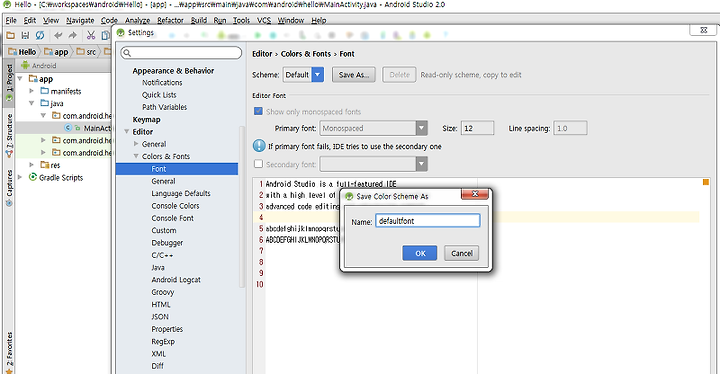Click Cancel in Save Color Scheme dialog
The width and height of the screenshot is (720, 374).
tap(461, 253)
